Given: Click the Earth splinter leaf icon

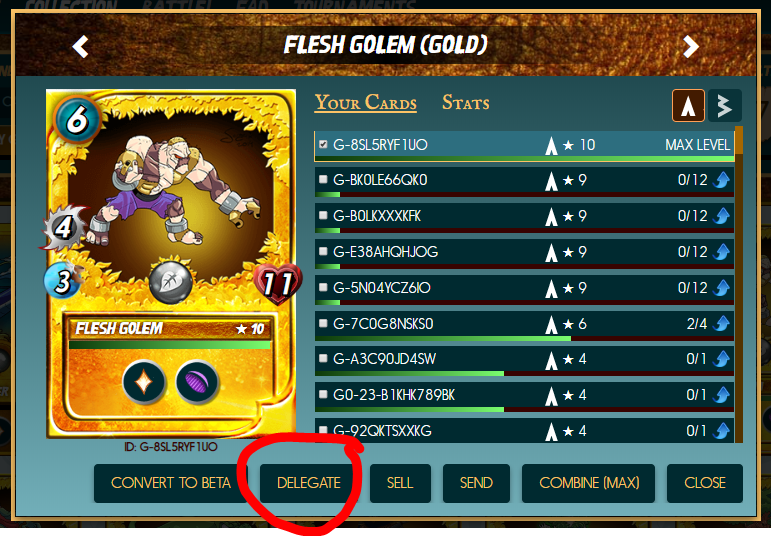Looking at the screenshot, I should pos(171,282).
